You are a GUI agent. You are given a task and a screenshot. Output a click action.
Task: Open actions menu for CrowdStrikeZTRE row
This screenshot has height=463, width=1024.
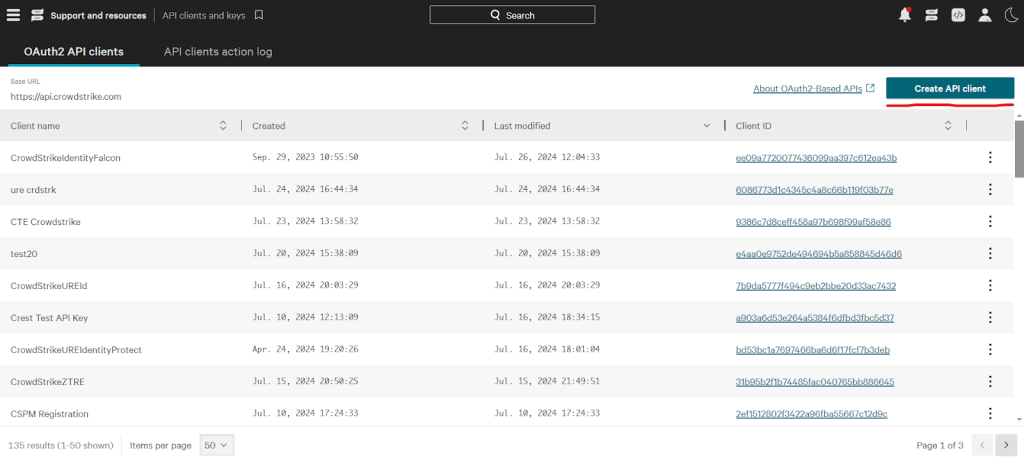point(990,381)
